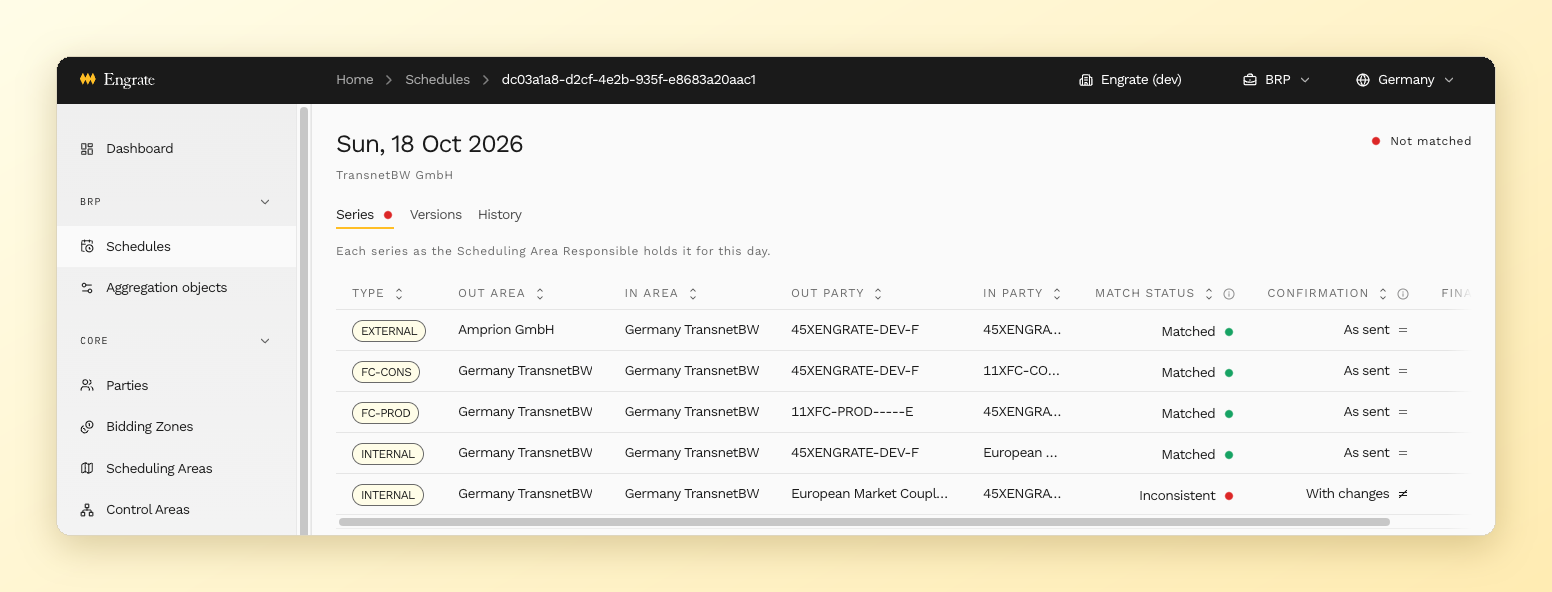Click Amprion GmbH out area cell
Screen dimensions: 1552x592
pos(506,330)
